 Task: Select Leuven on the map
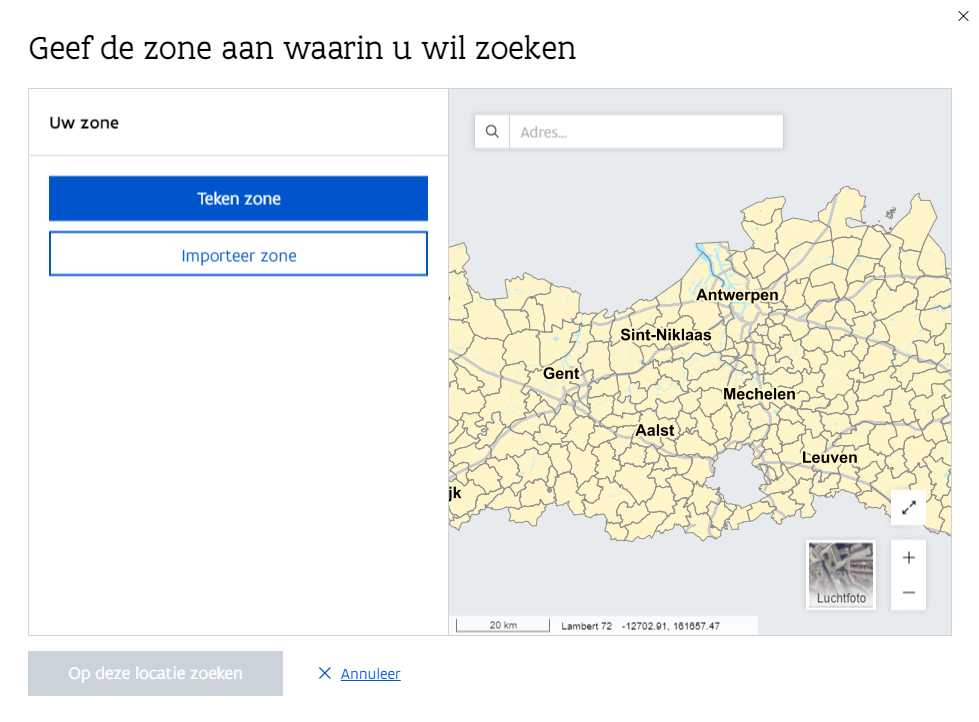(830, 457)
